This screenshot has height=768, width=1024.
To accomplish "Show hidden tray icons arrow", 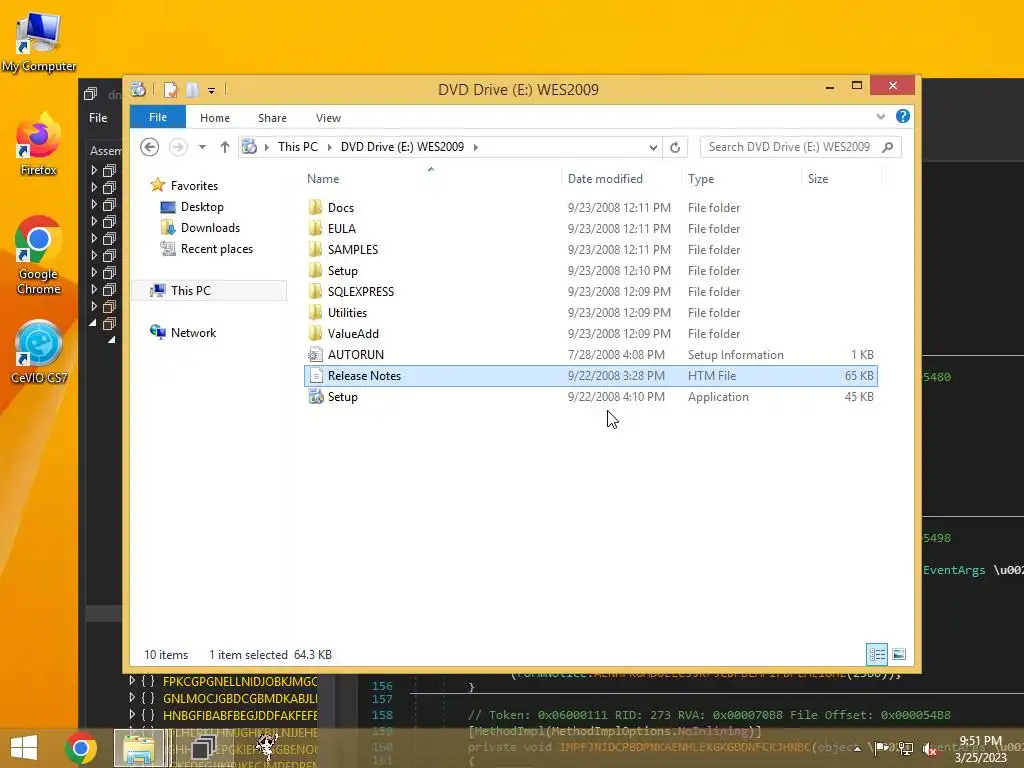I will 857,748.
